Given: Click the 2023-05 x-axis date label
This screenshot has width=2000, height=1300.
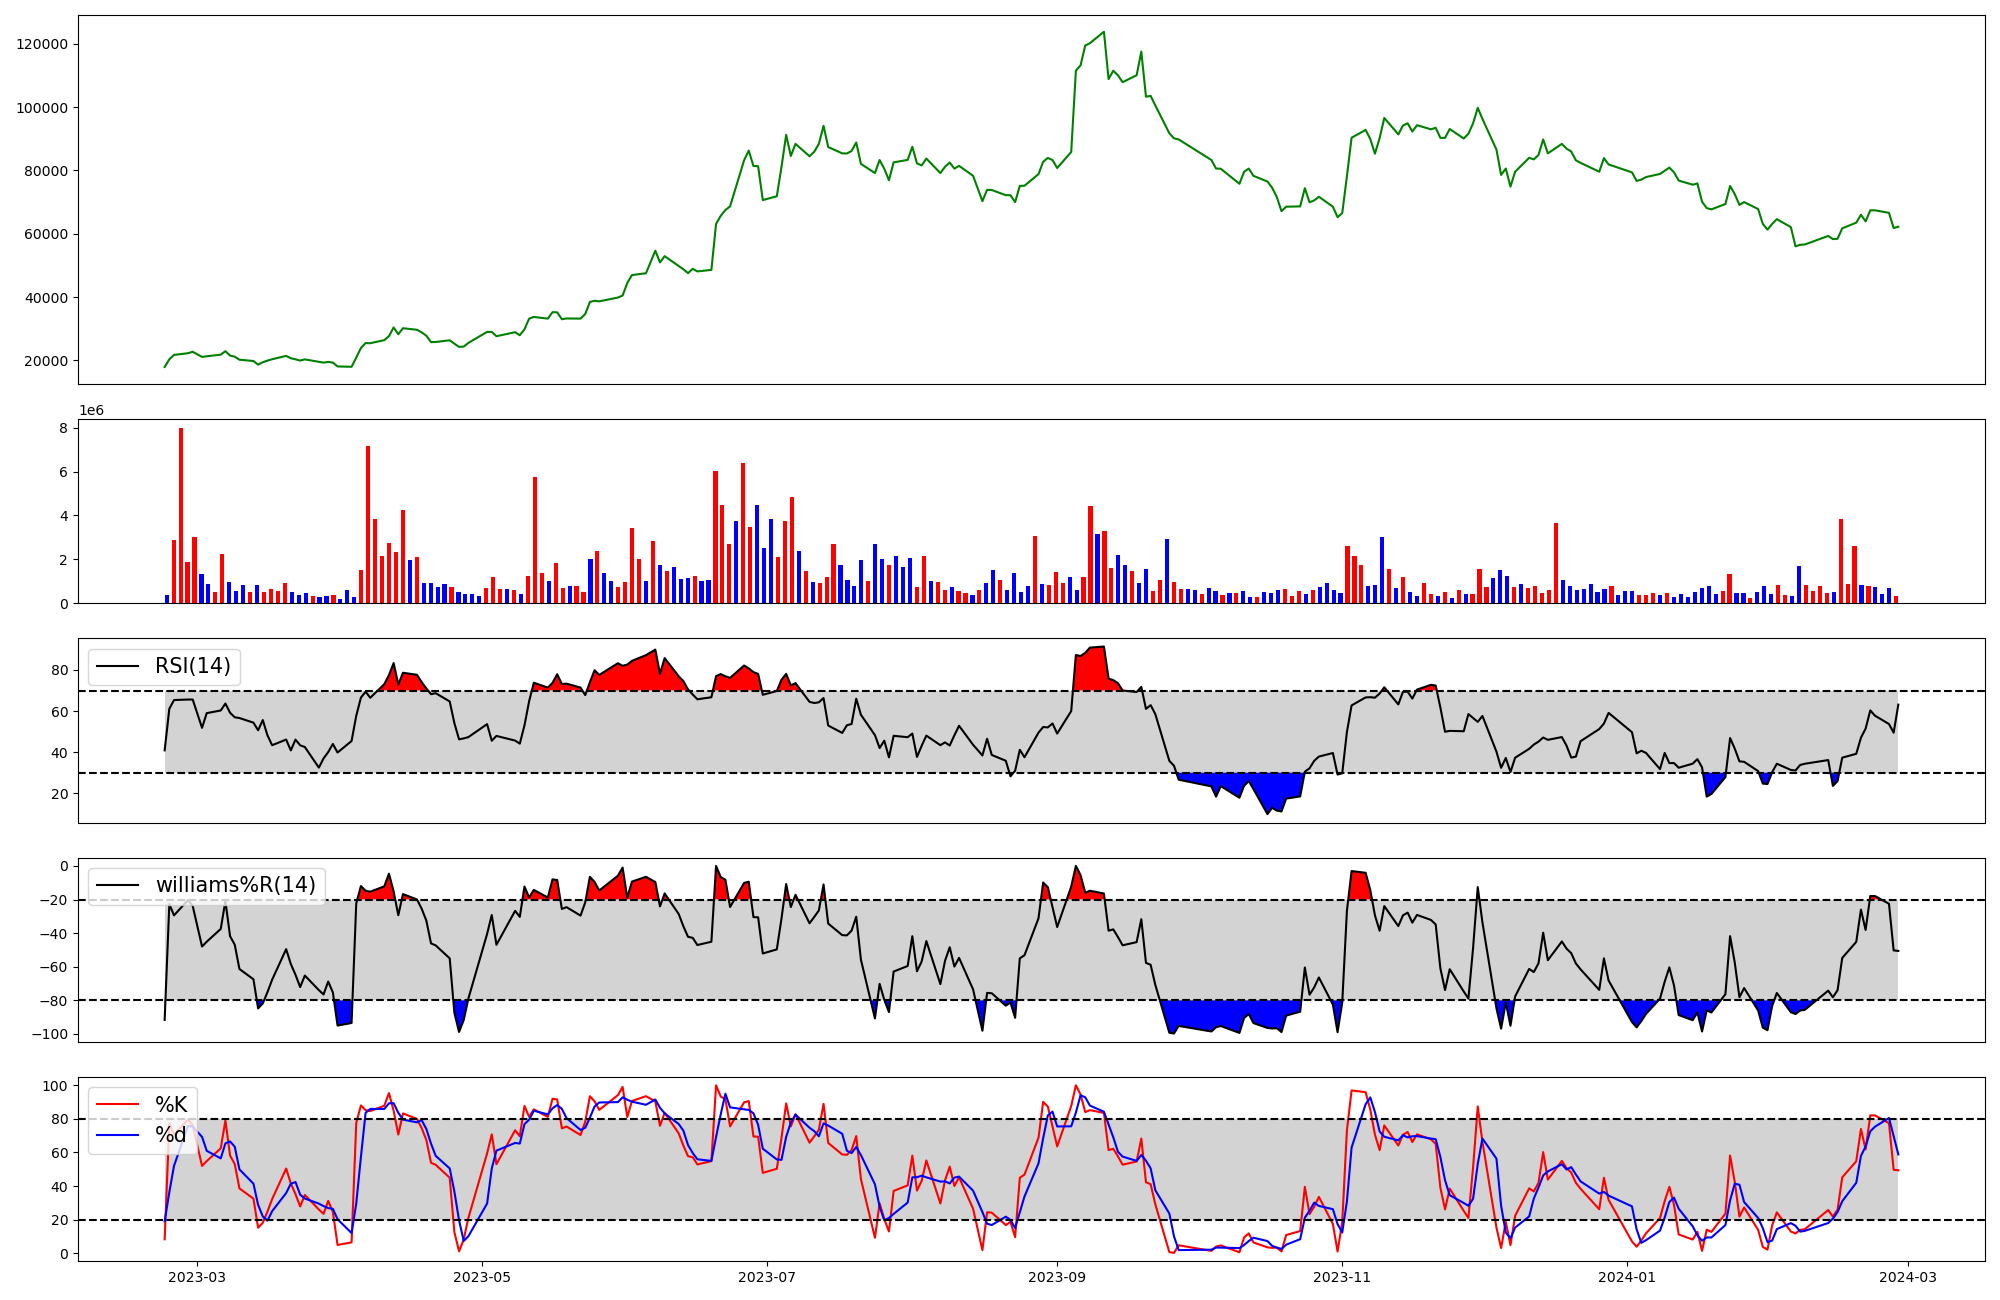Looking at the screenshot, I should [482, 1277].
